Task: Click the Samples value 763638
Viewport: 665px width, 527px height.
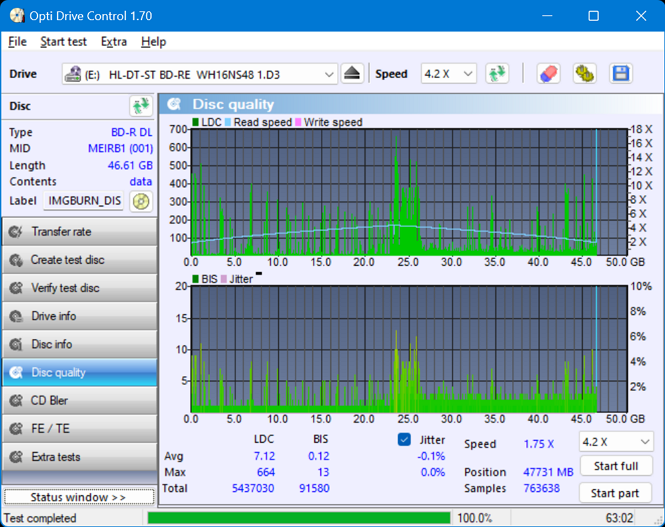Action: (542, 488)
